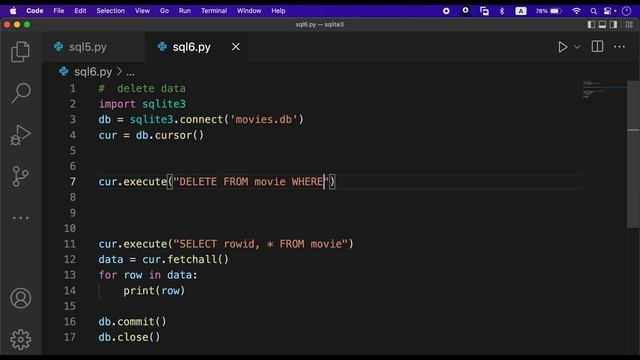Open the Manage gear menu
The image size is (640, 360).
pyautogui.click(x=20, y=340)
